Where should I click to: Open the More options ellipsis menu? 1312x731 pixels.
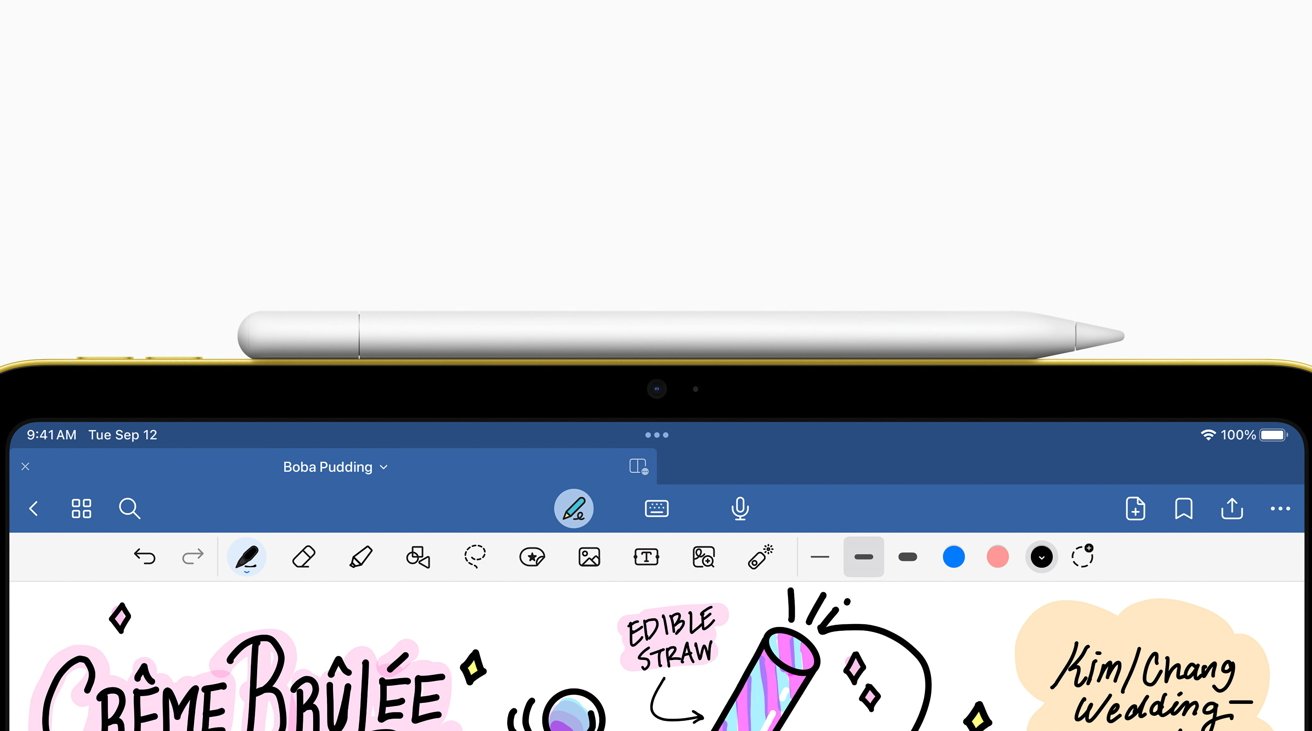pyautogui.click(x=1280, y=508)
